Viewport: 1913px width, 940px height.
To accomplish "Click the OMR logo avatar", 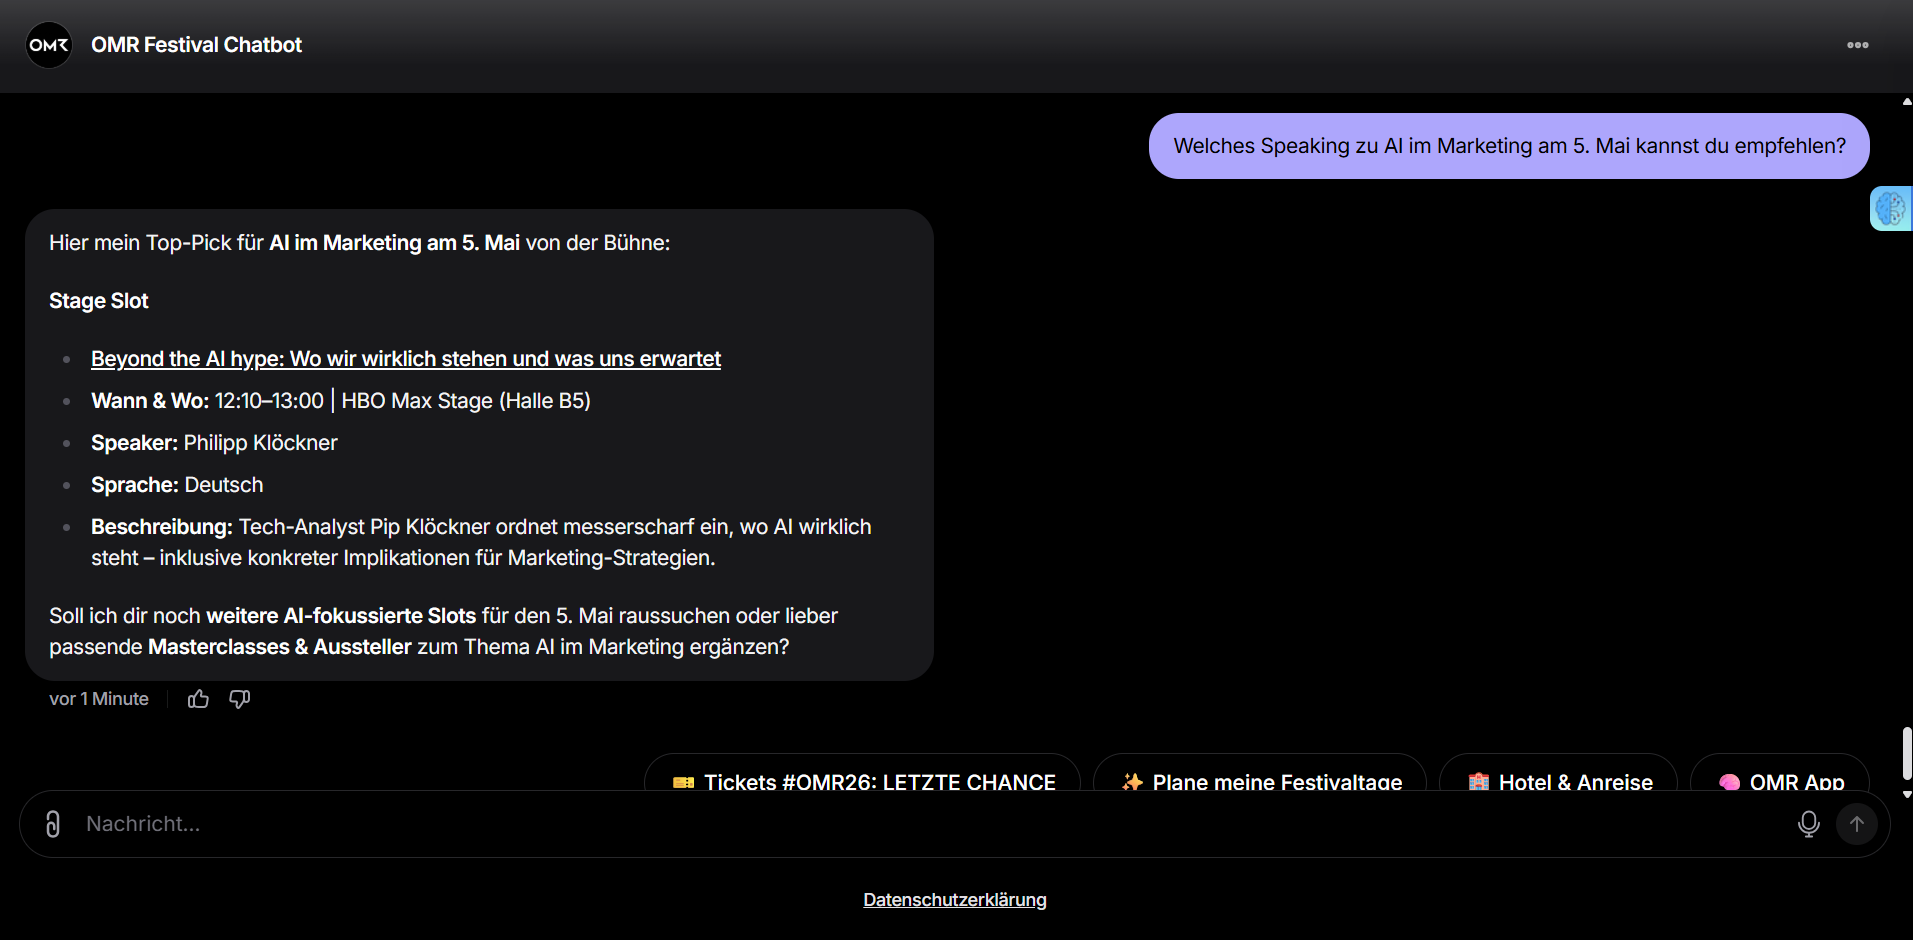I will point(49,45).
